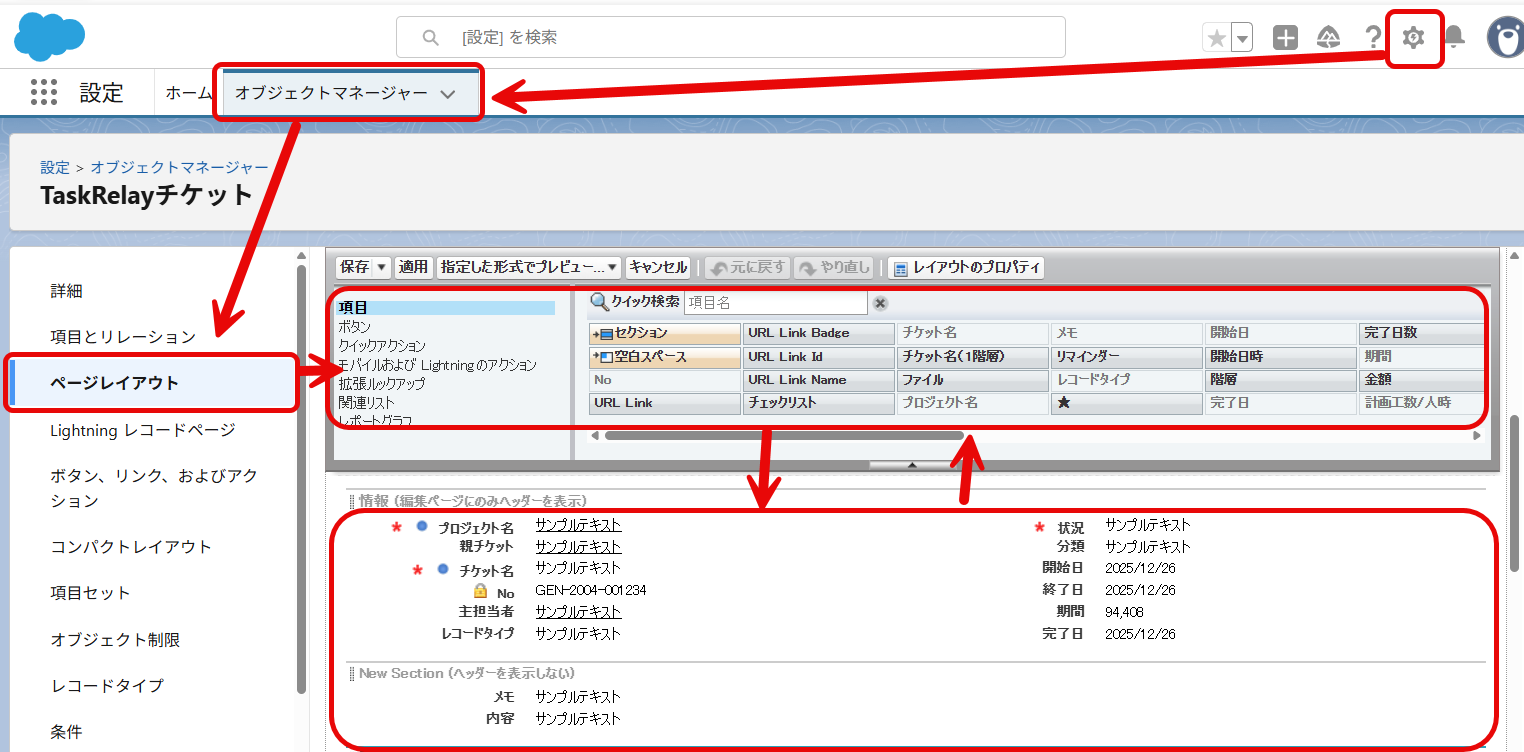Click the 親チケット サンプルテキスト link

(x=578, y=547)
